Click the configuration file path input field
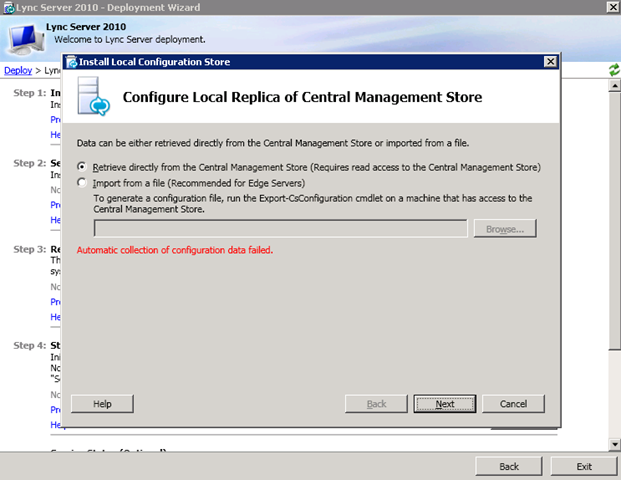This screenshot has height=480, width=621. (x=280, y=229)
